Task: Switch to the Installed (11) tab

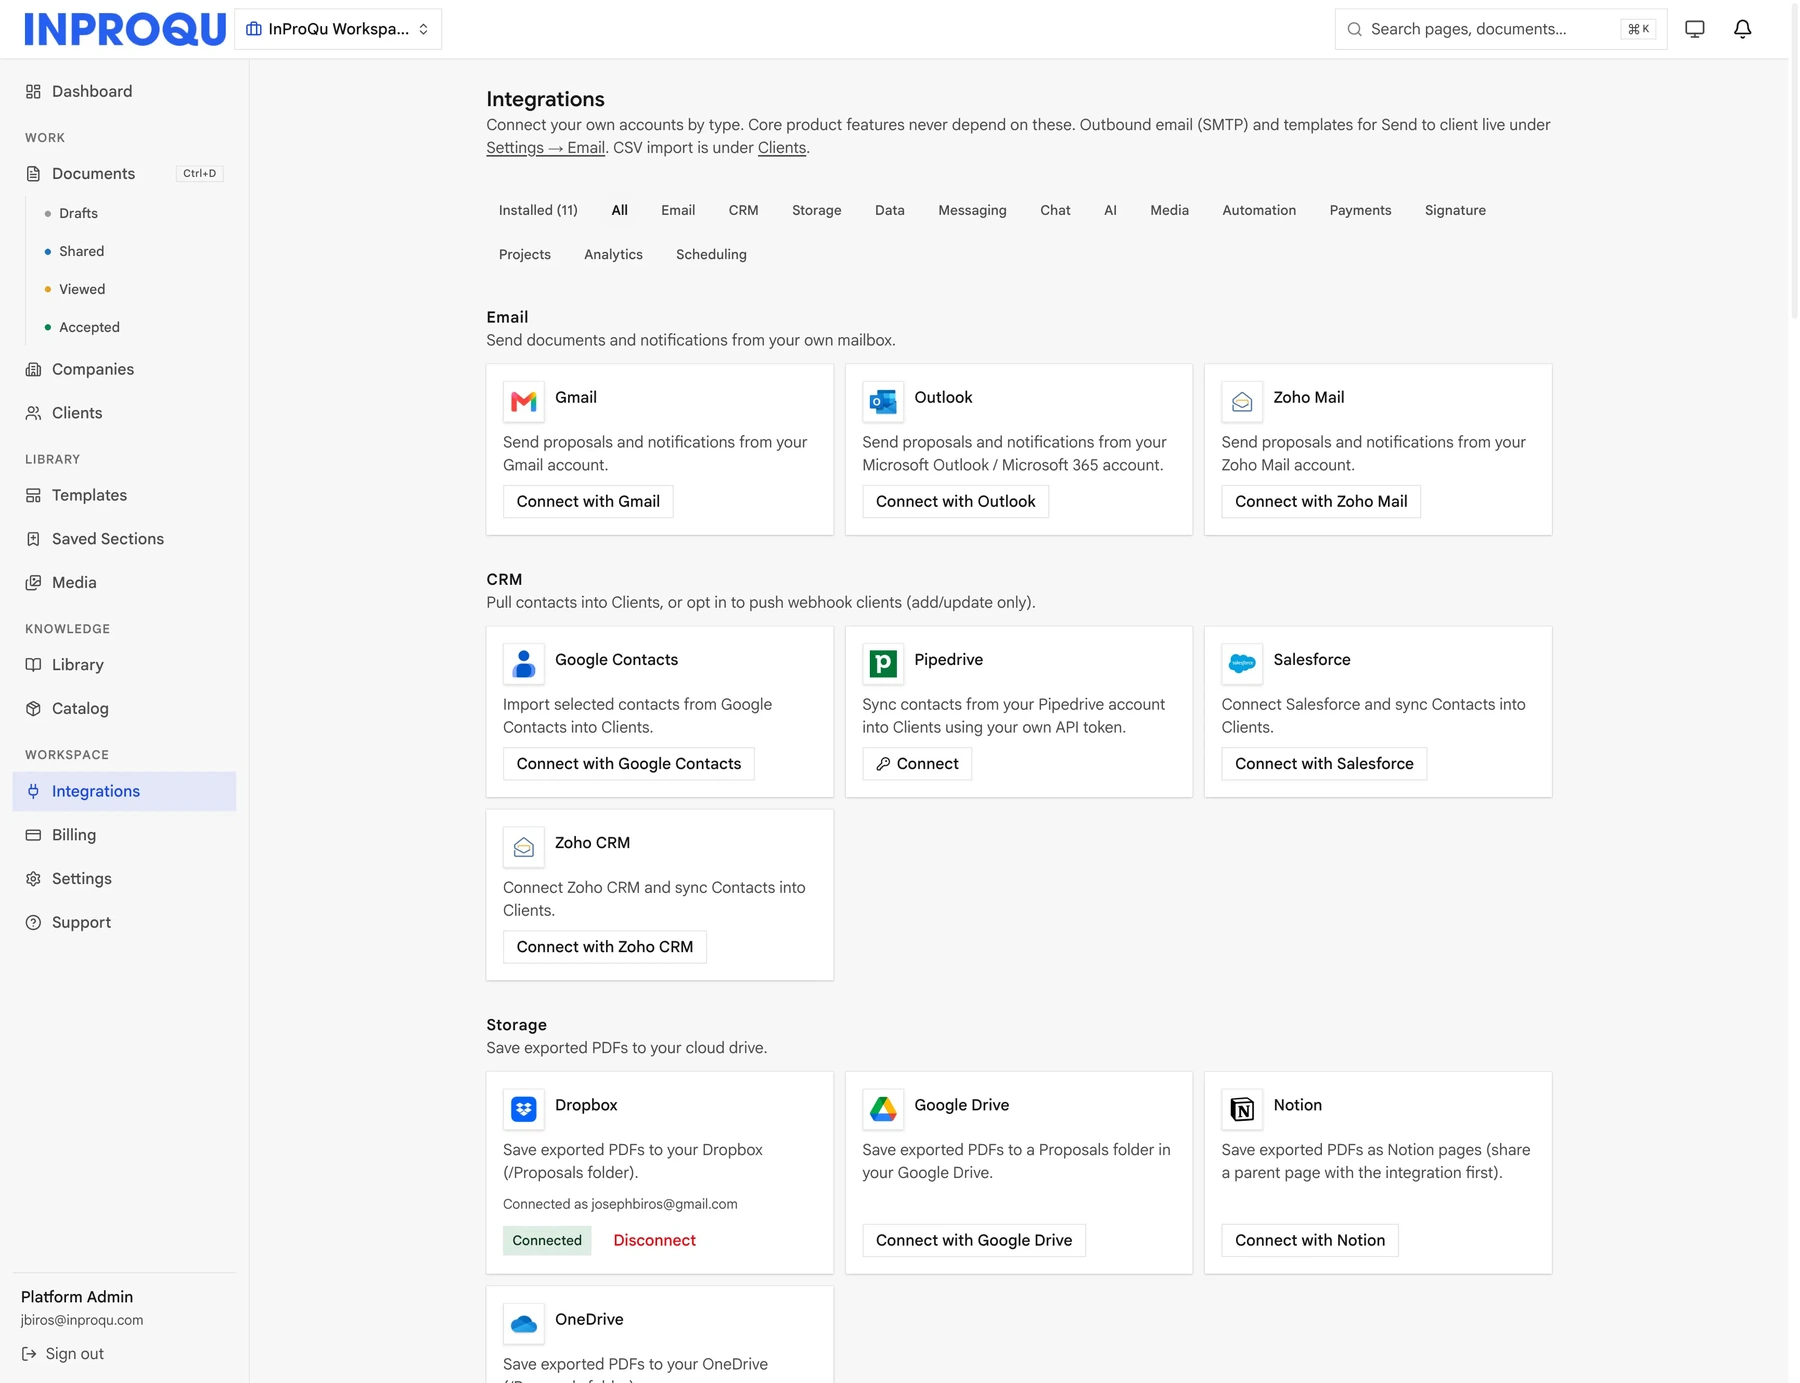Action: point(538,210)
